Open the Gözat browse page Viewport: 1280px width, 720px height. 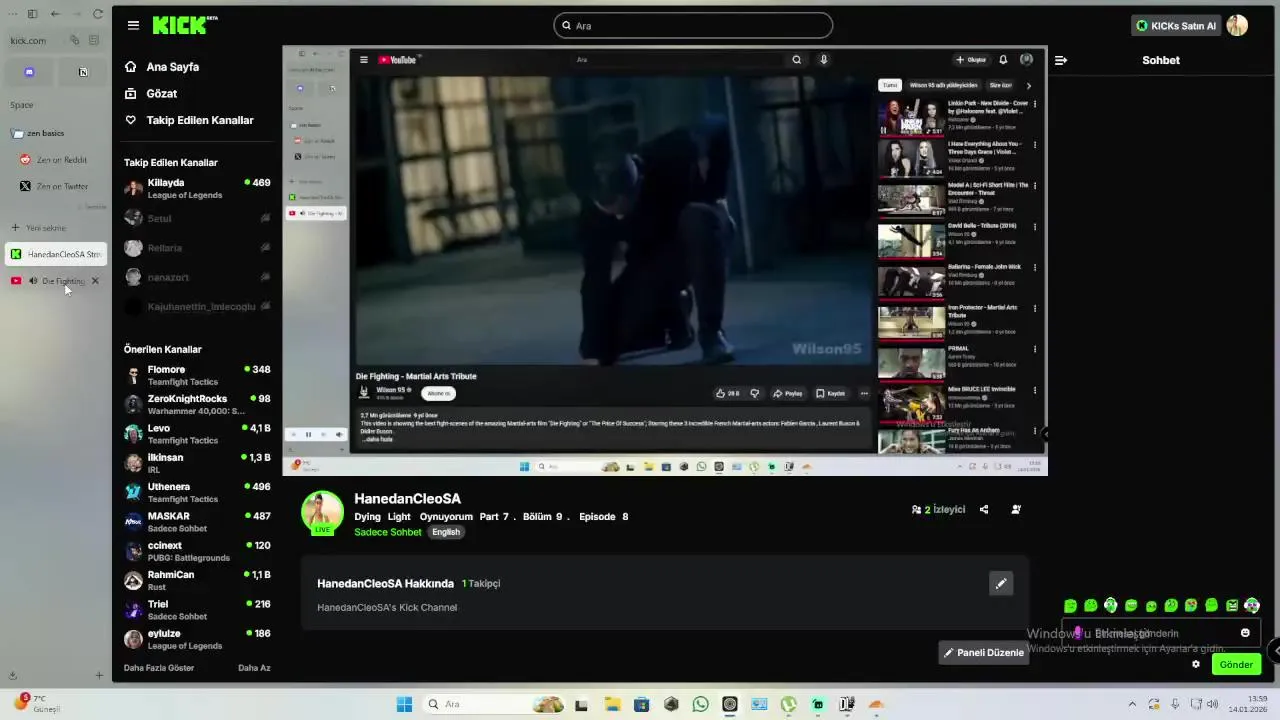point(150,93)
